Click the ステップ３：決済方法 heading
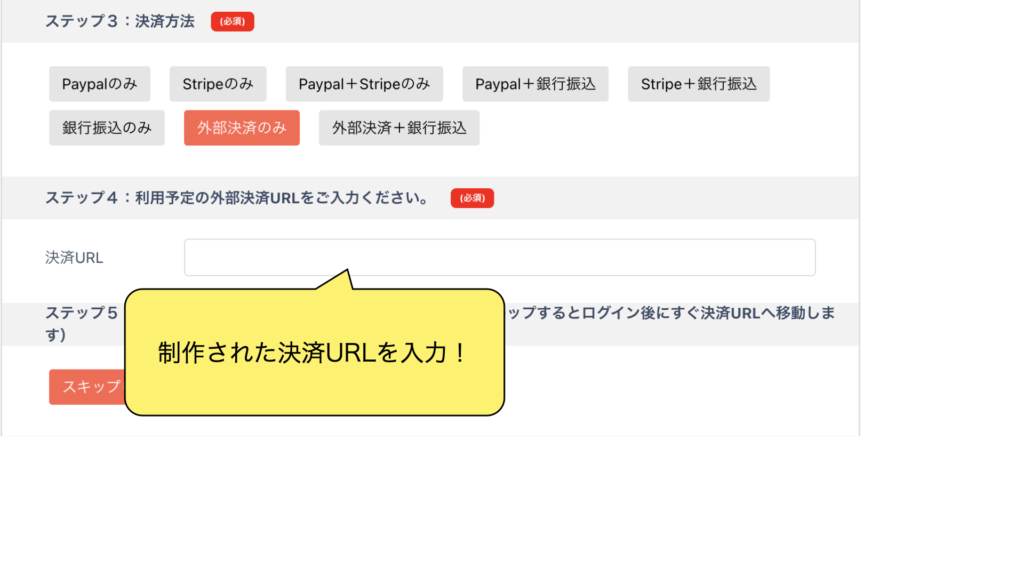The width and height of the screenshot is (1024, 576). click(x=120, y=21)
